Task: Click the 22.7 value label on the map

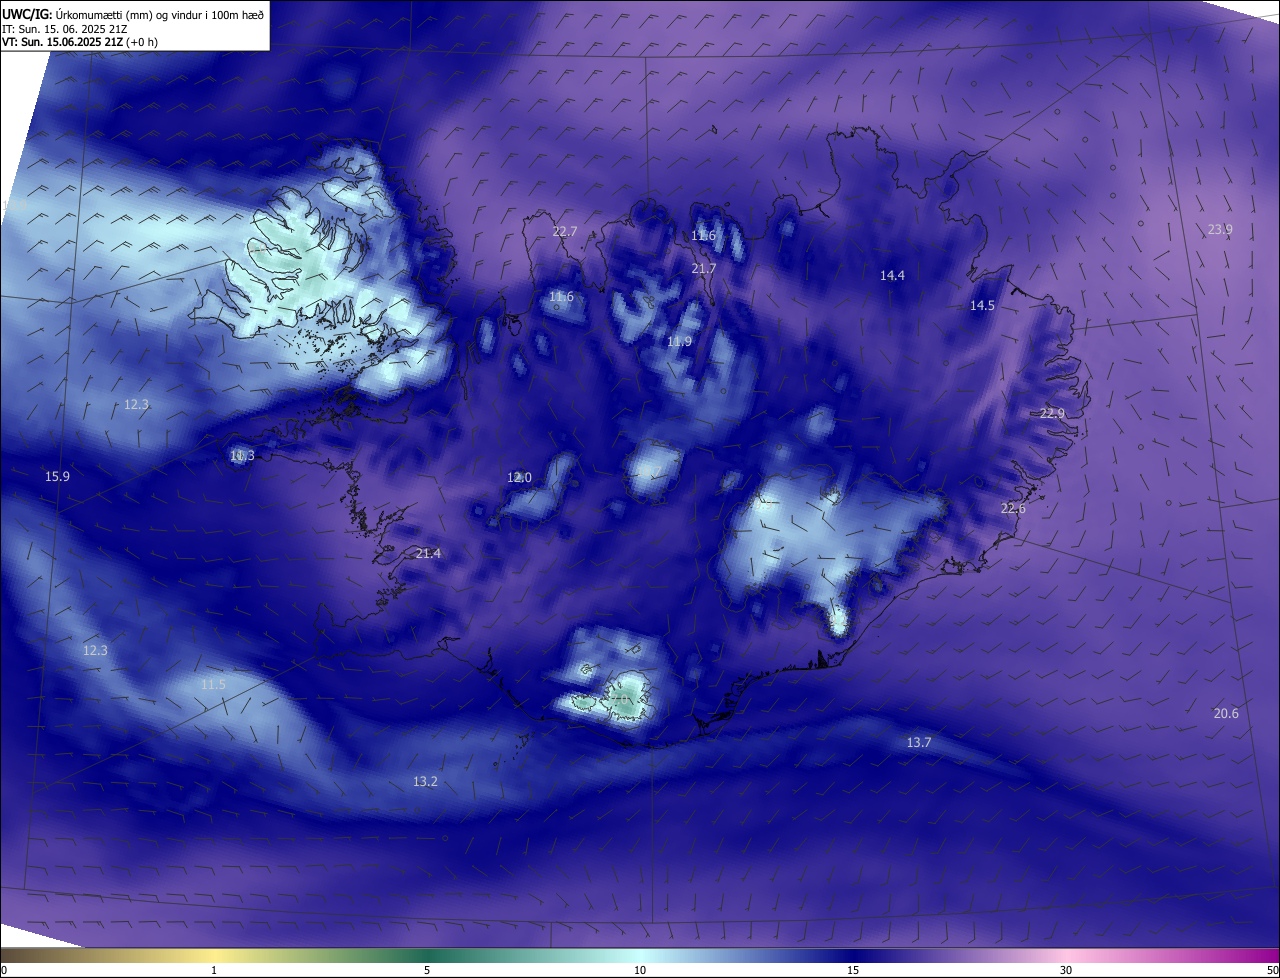Action: [x=565, y=231]
